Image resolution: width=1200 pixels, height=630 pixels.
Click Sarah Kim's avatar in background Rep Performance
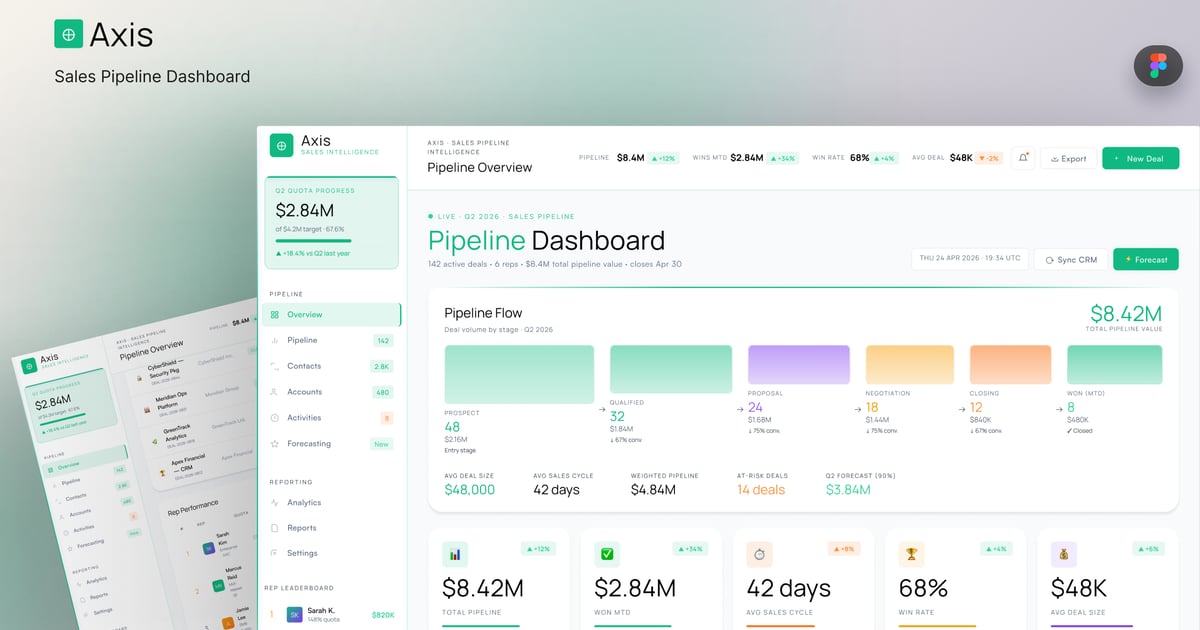208,548
